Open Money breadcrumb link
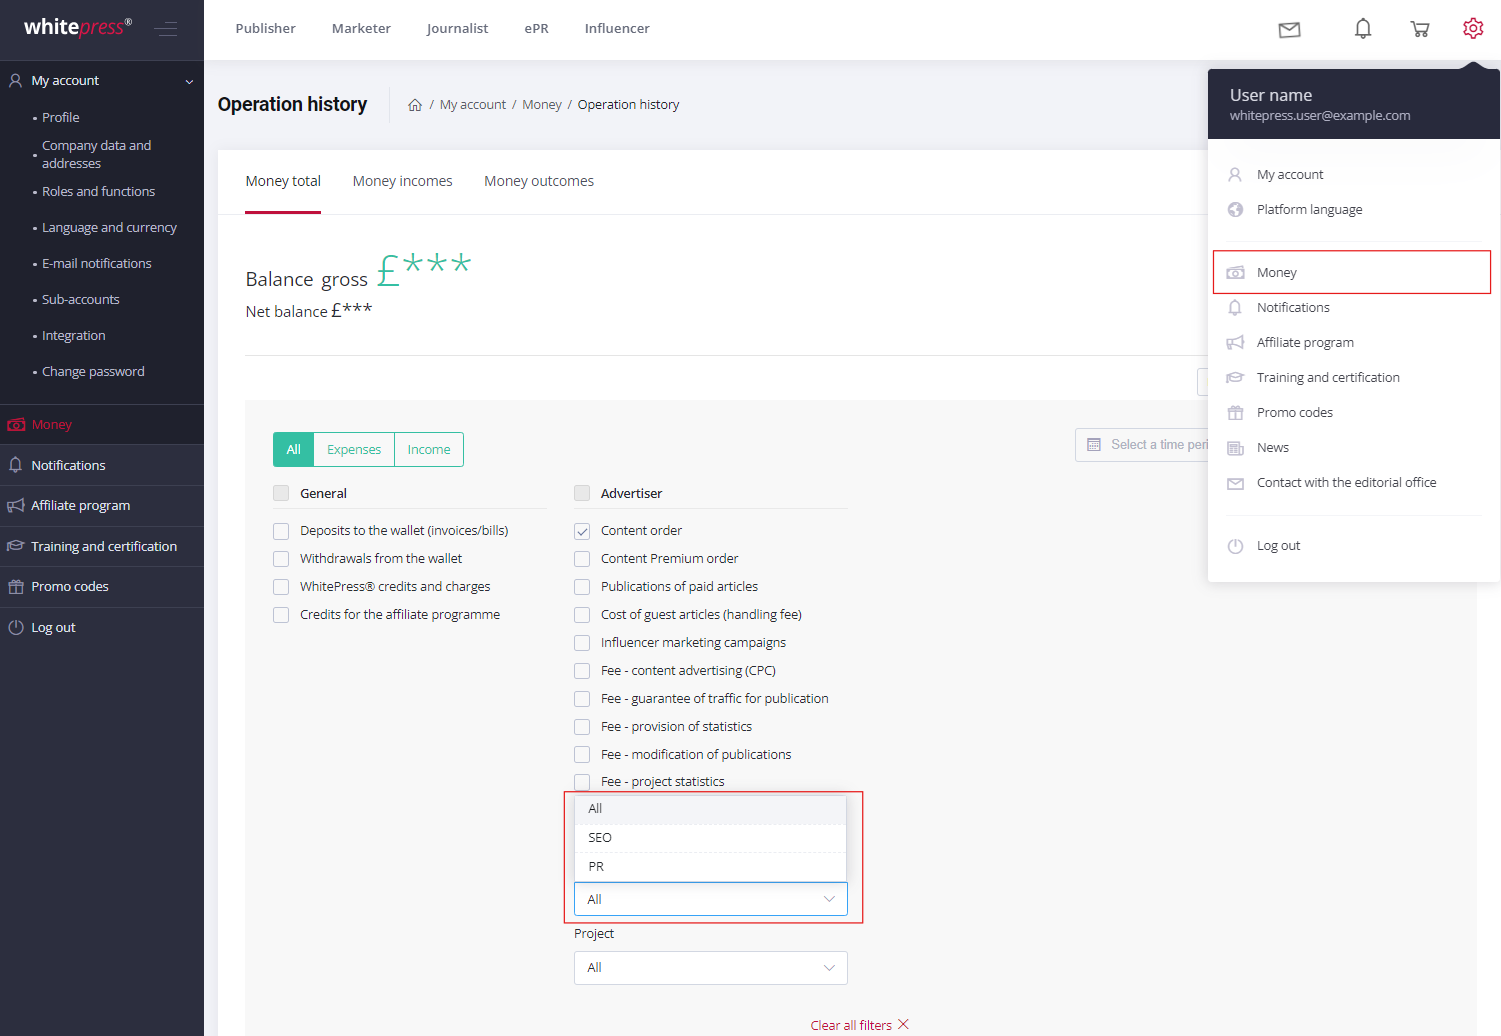 pos(542,105)
